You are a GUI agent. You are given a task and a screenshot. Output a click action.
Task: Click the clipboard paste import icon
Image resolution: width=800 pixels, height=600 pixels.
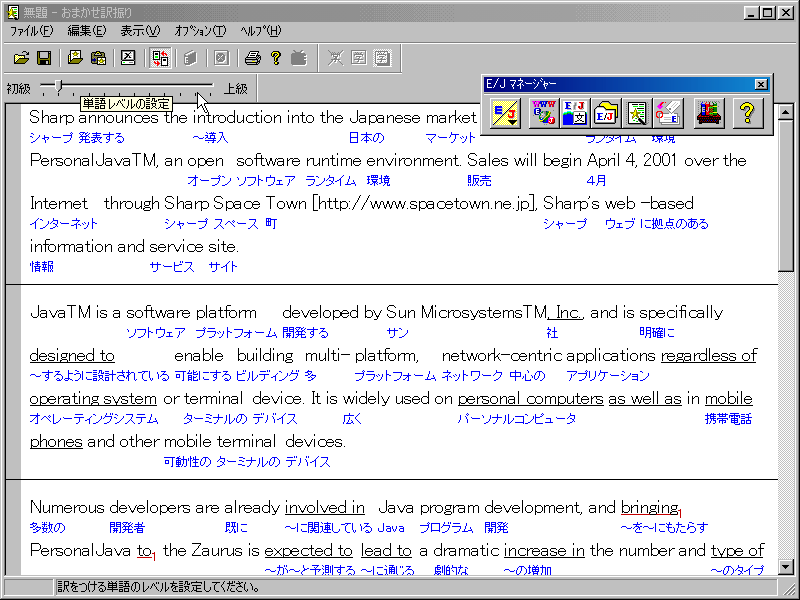click(x=98, y=58)
